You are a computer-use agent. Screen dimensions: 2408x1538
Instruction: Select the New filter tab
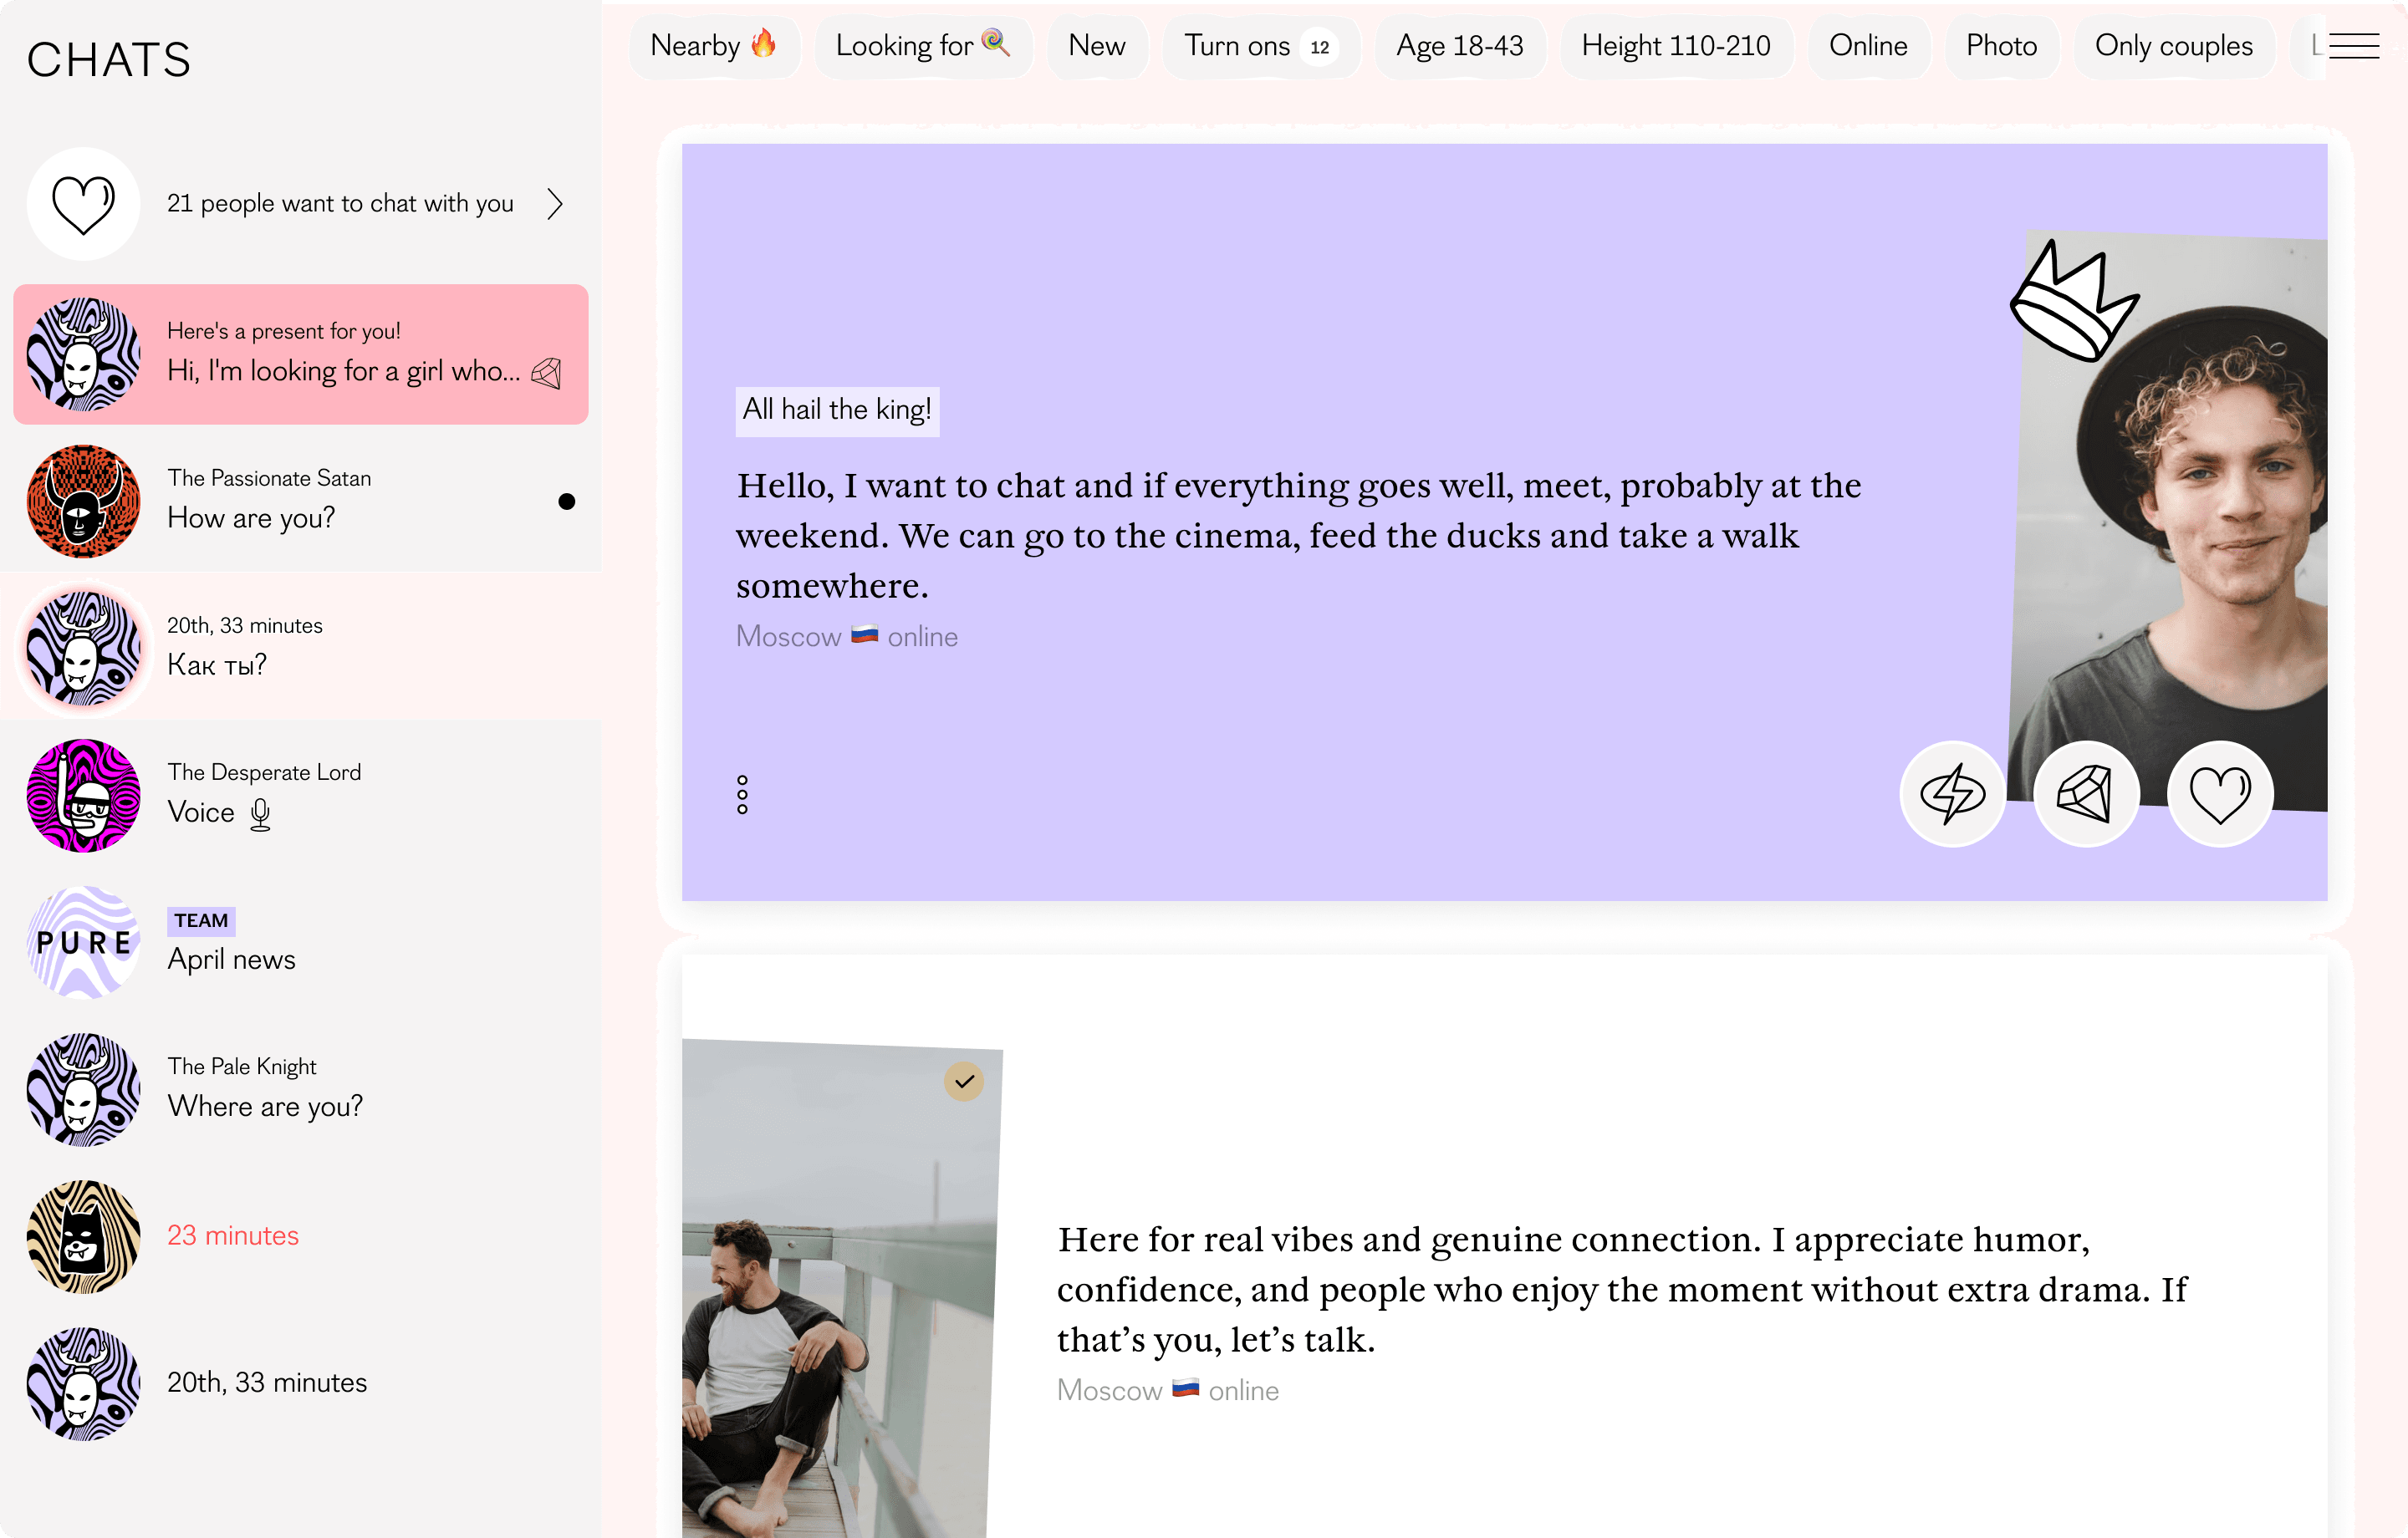[x=1097, y=46]
